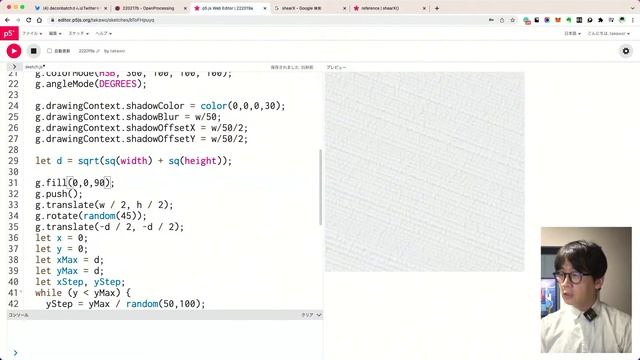The width and height of the screenshot is (640, 360).
Task: Go forward in browser history
Action: [18, 20]
